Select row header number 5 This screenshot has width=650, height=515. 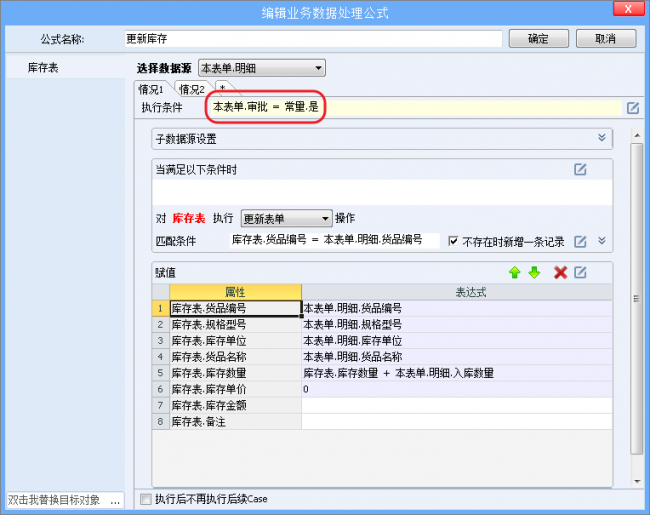coord(161,373)
